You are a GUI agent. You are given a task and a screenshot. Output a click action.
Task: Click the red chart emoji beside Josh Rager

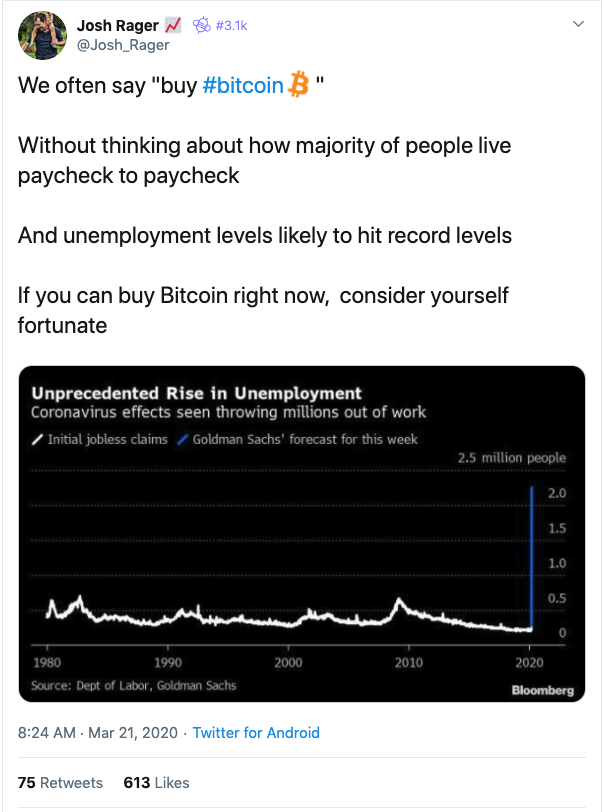pyautogui.click(x=173, y=25)
